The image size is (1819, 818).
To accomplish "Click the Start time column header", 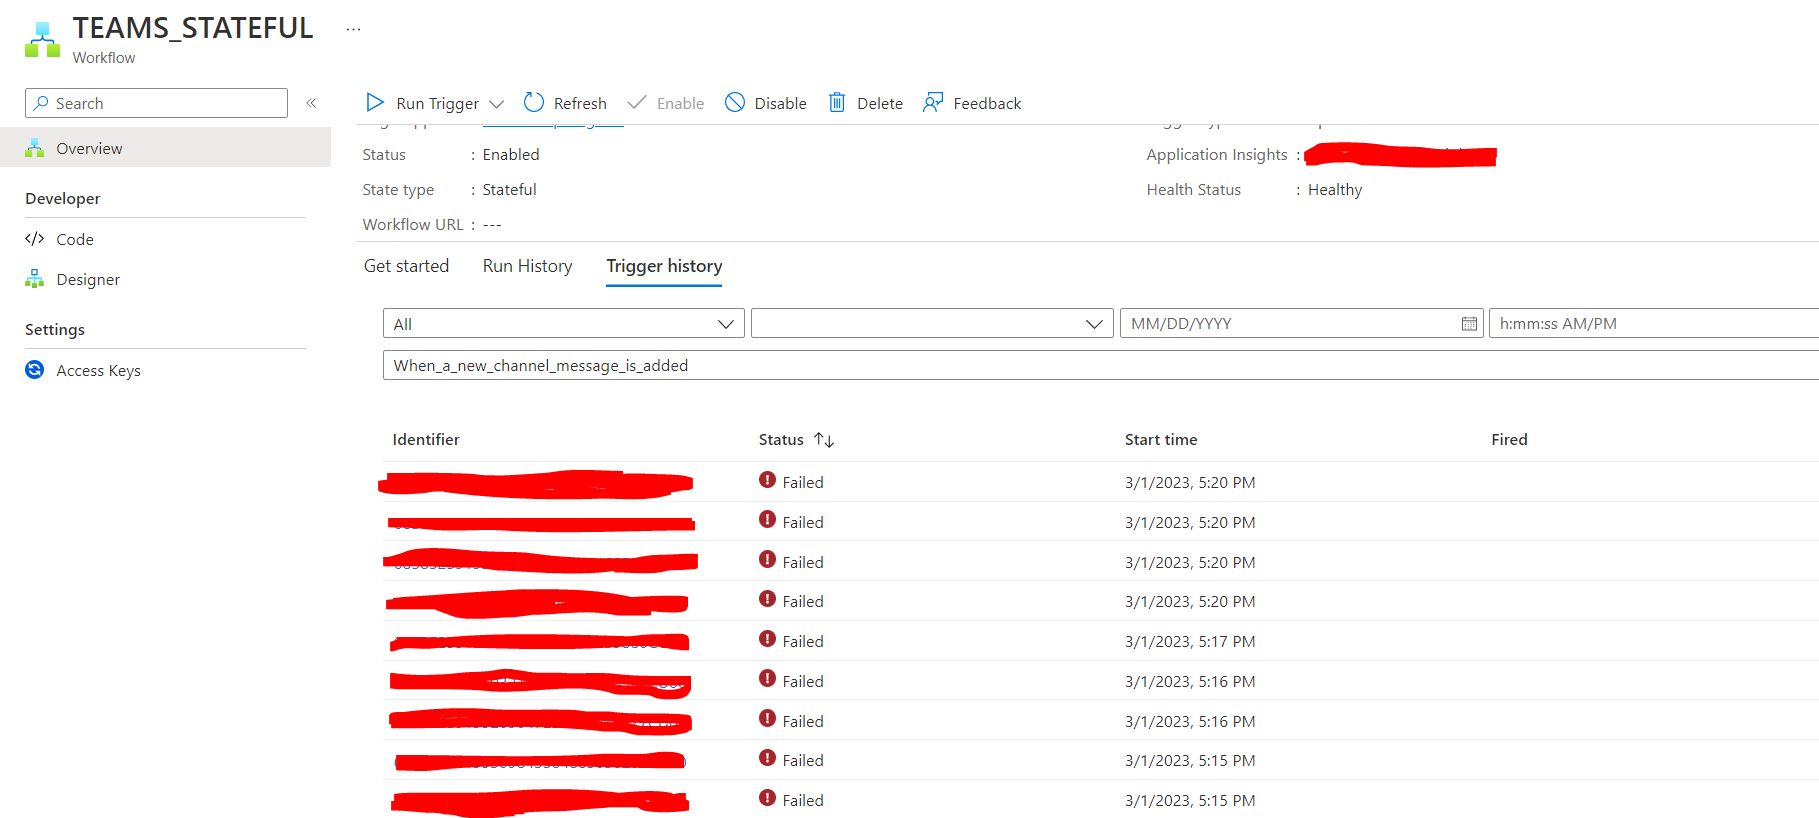I will click(1160, 440).
